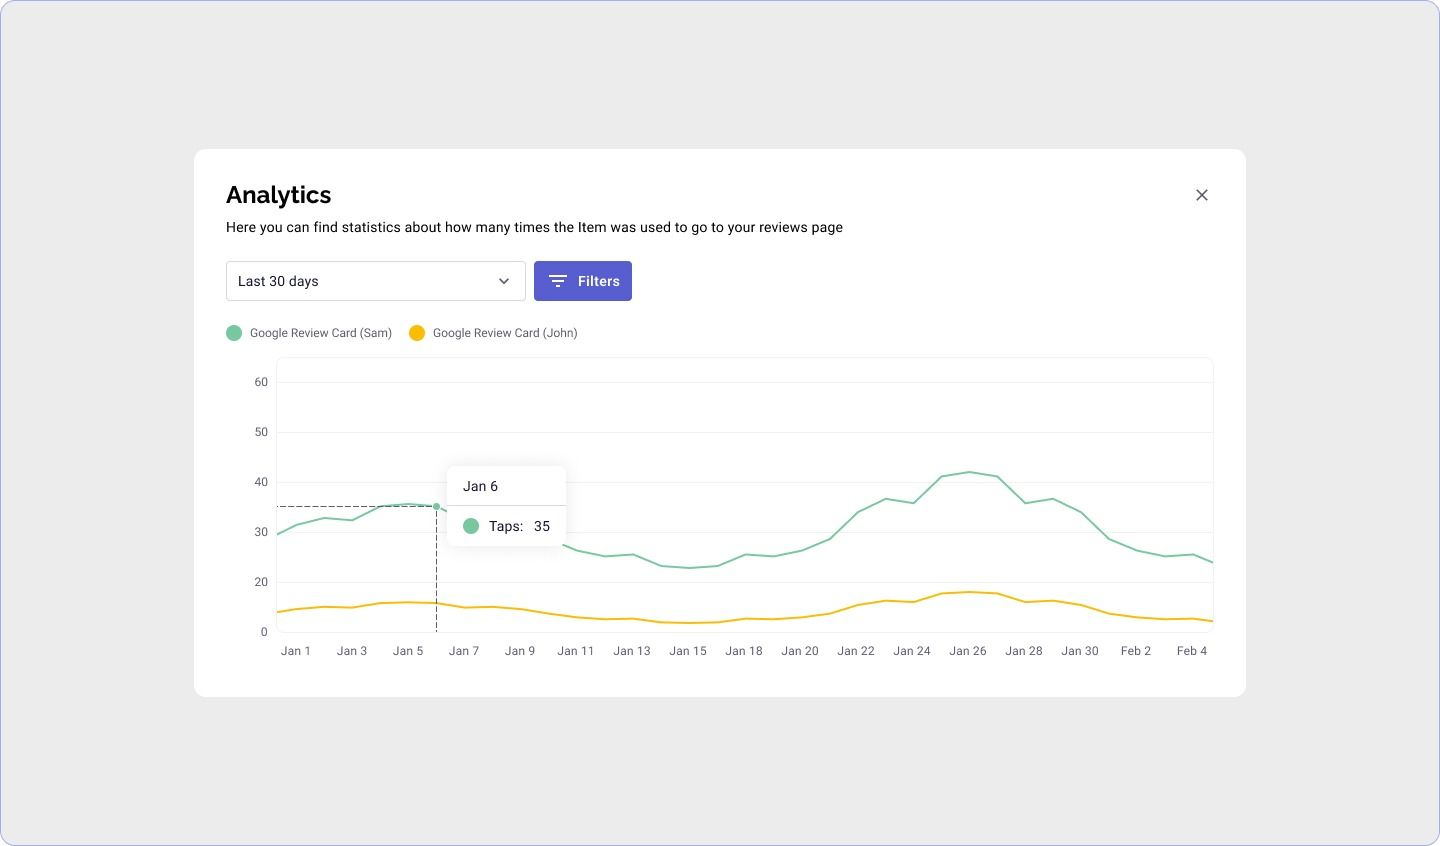This screenshot has height=846, width=1440.
Task: Click the Jan 1 x-axis label
Action: pyautogui.click(x=296, y=651)
